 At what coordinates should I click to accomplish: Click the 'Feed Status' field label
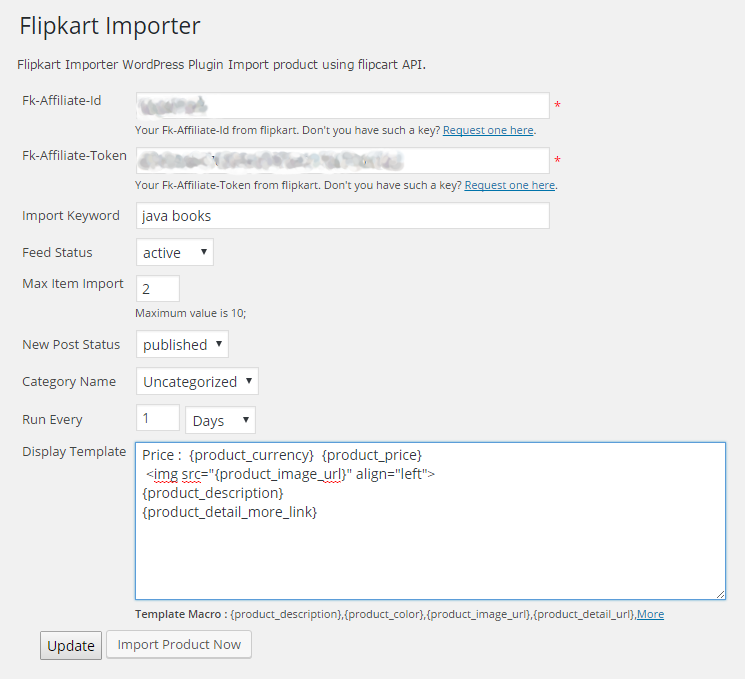(57, 252)
